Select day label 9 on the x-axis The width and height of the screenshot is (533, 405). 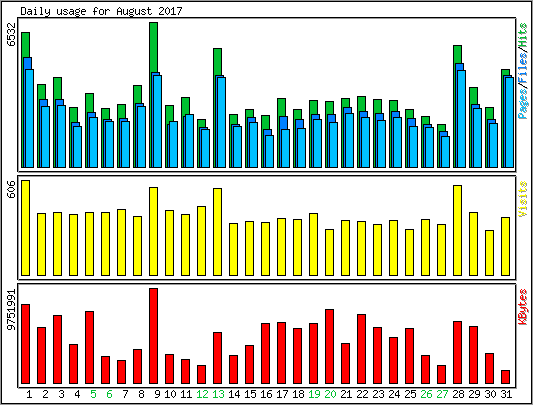click(157, 394)
